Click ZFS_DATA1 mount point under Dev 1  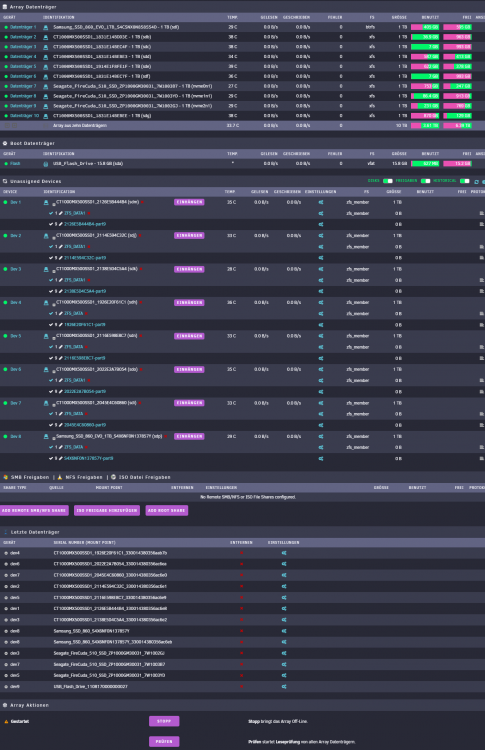point(75,213)
